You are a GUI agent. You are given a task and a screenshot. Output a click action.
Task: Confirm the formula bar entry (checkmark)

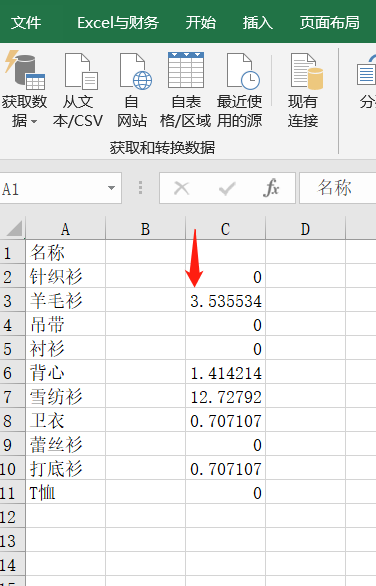[x=227, y=188]
